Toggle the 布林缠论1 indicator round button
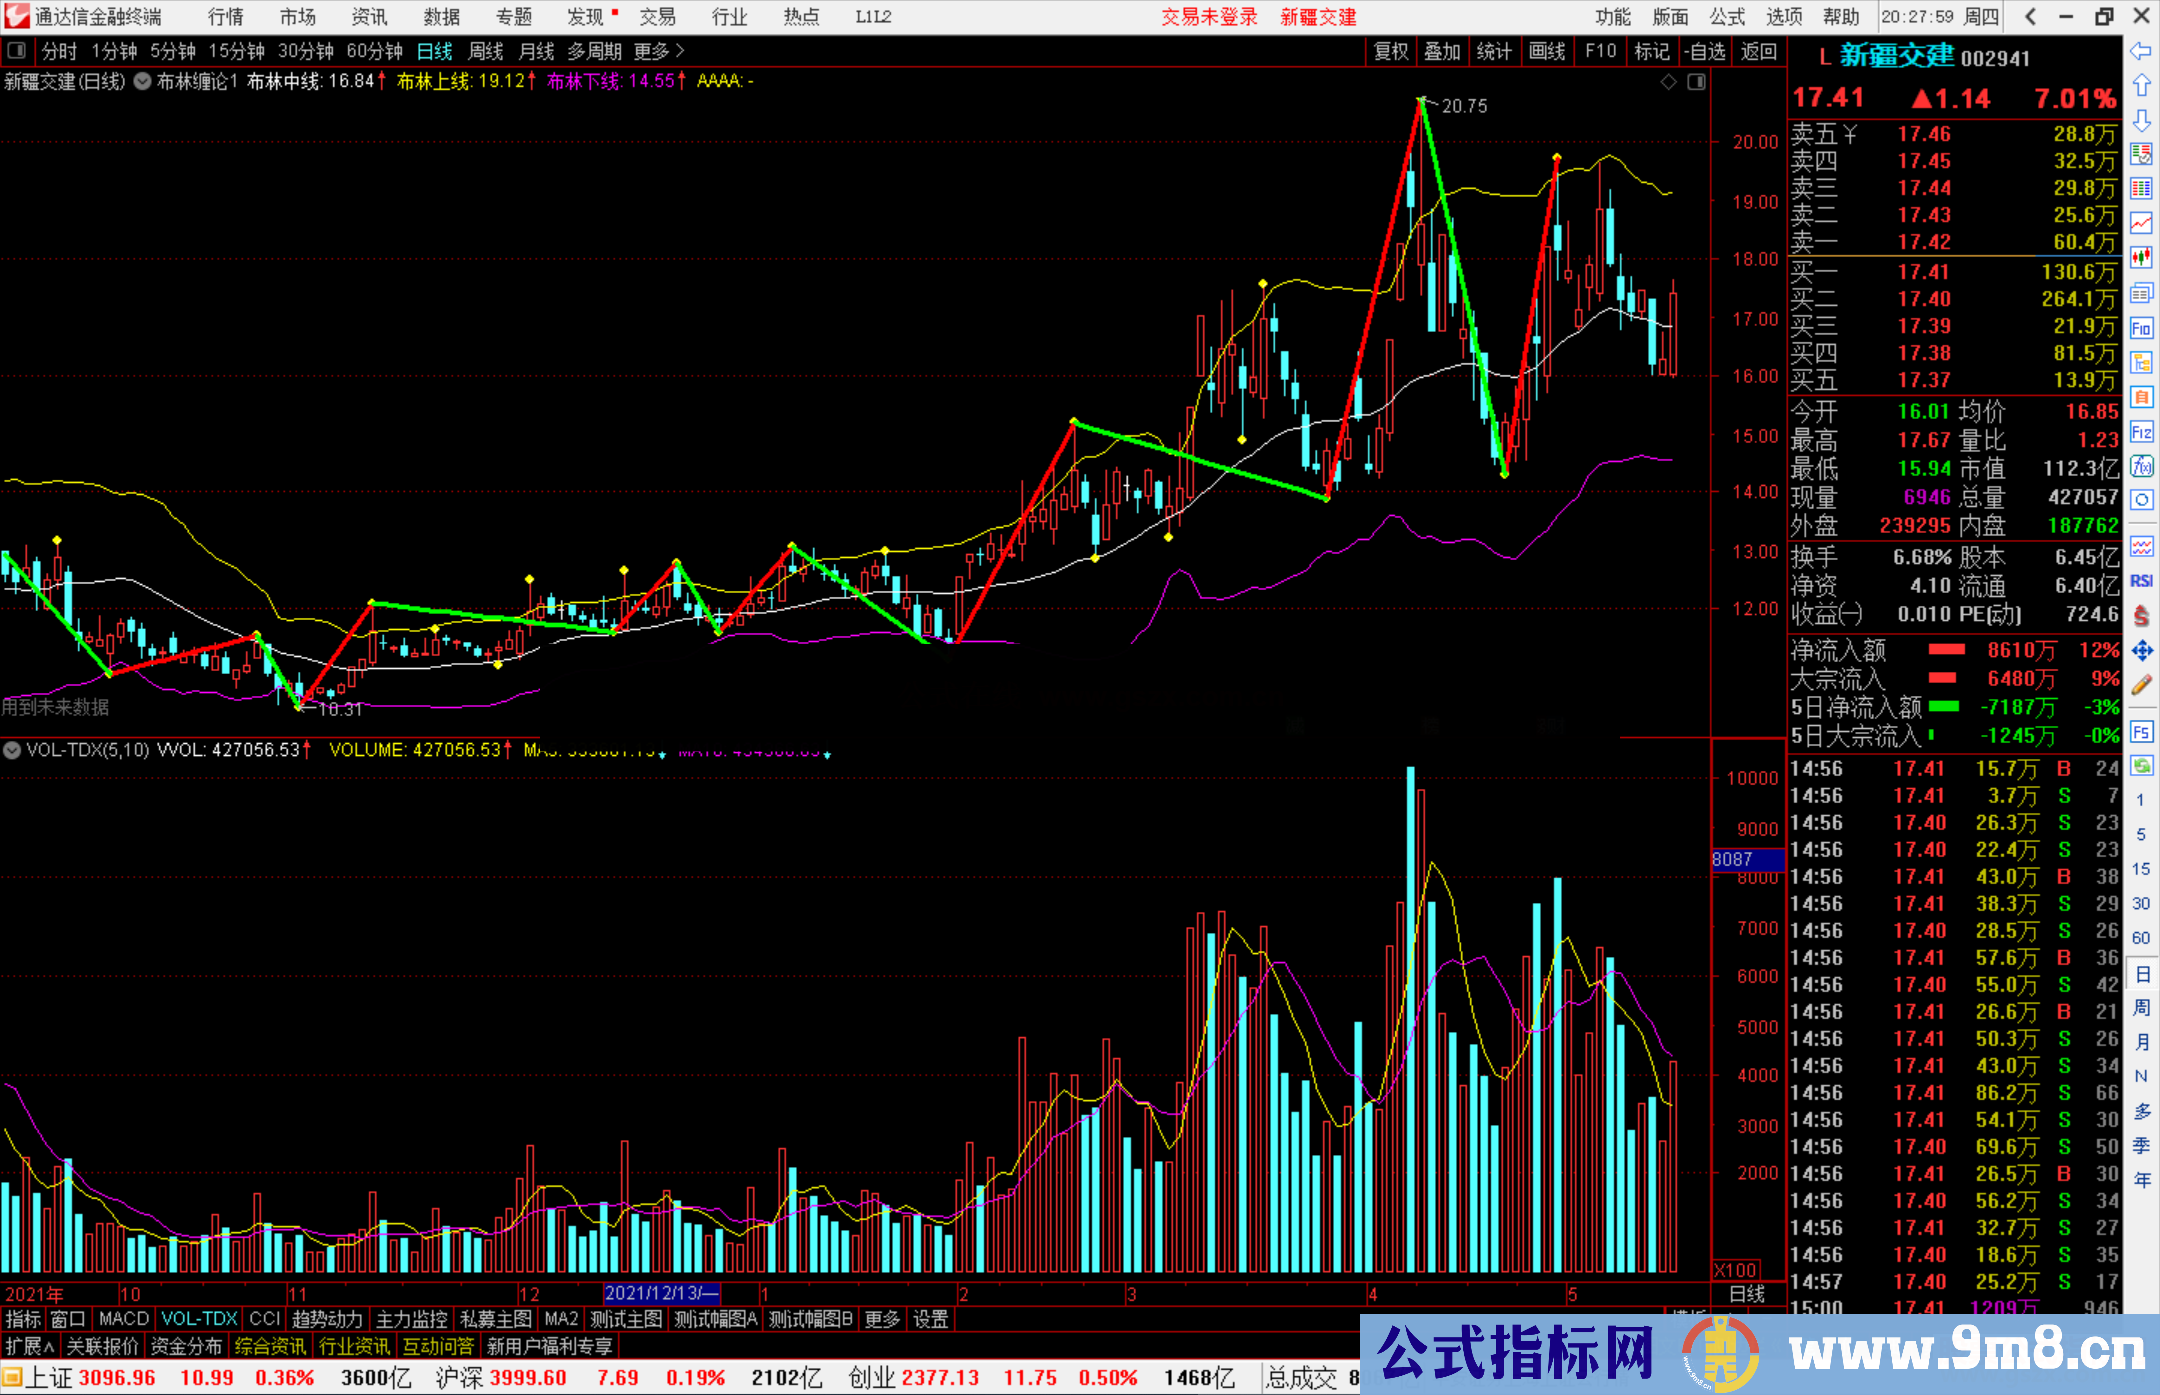This screenshot has height=1395, width=2160. 142,81
